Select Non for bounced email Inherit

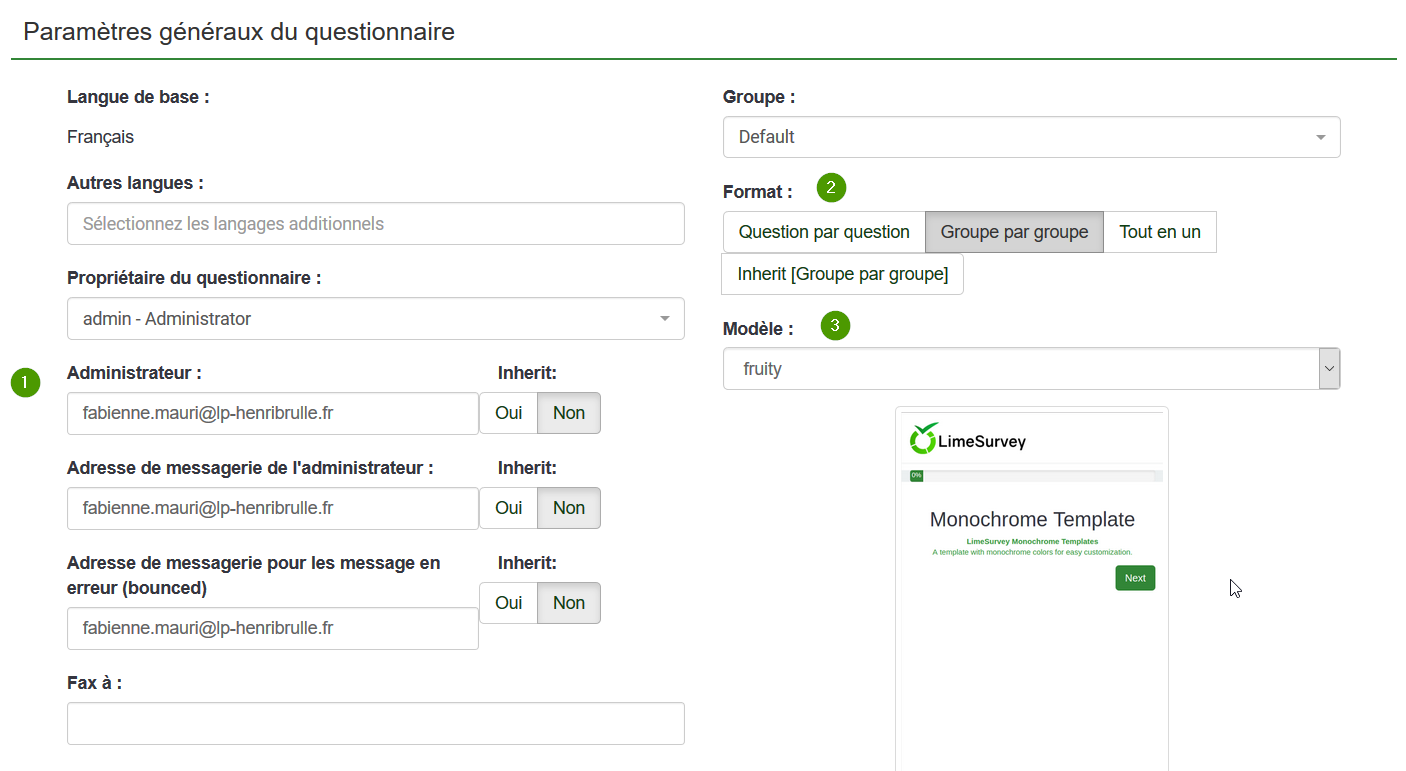(569, 603)
